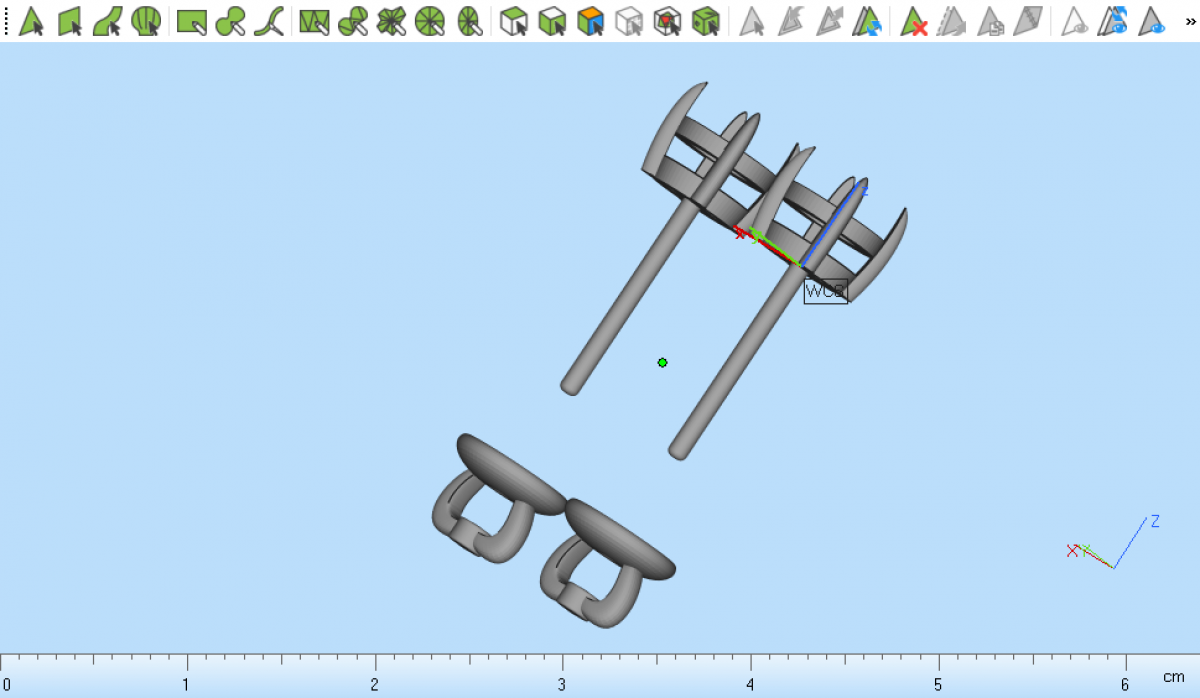Click wireframe cube with red triangle icon

[667, 21]
